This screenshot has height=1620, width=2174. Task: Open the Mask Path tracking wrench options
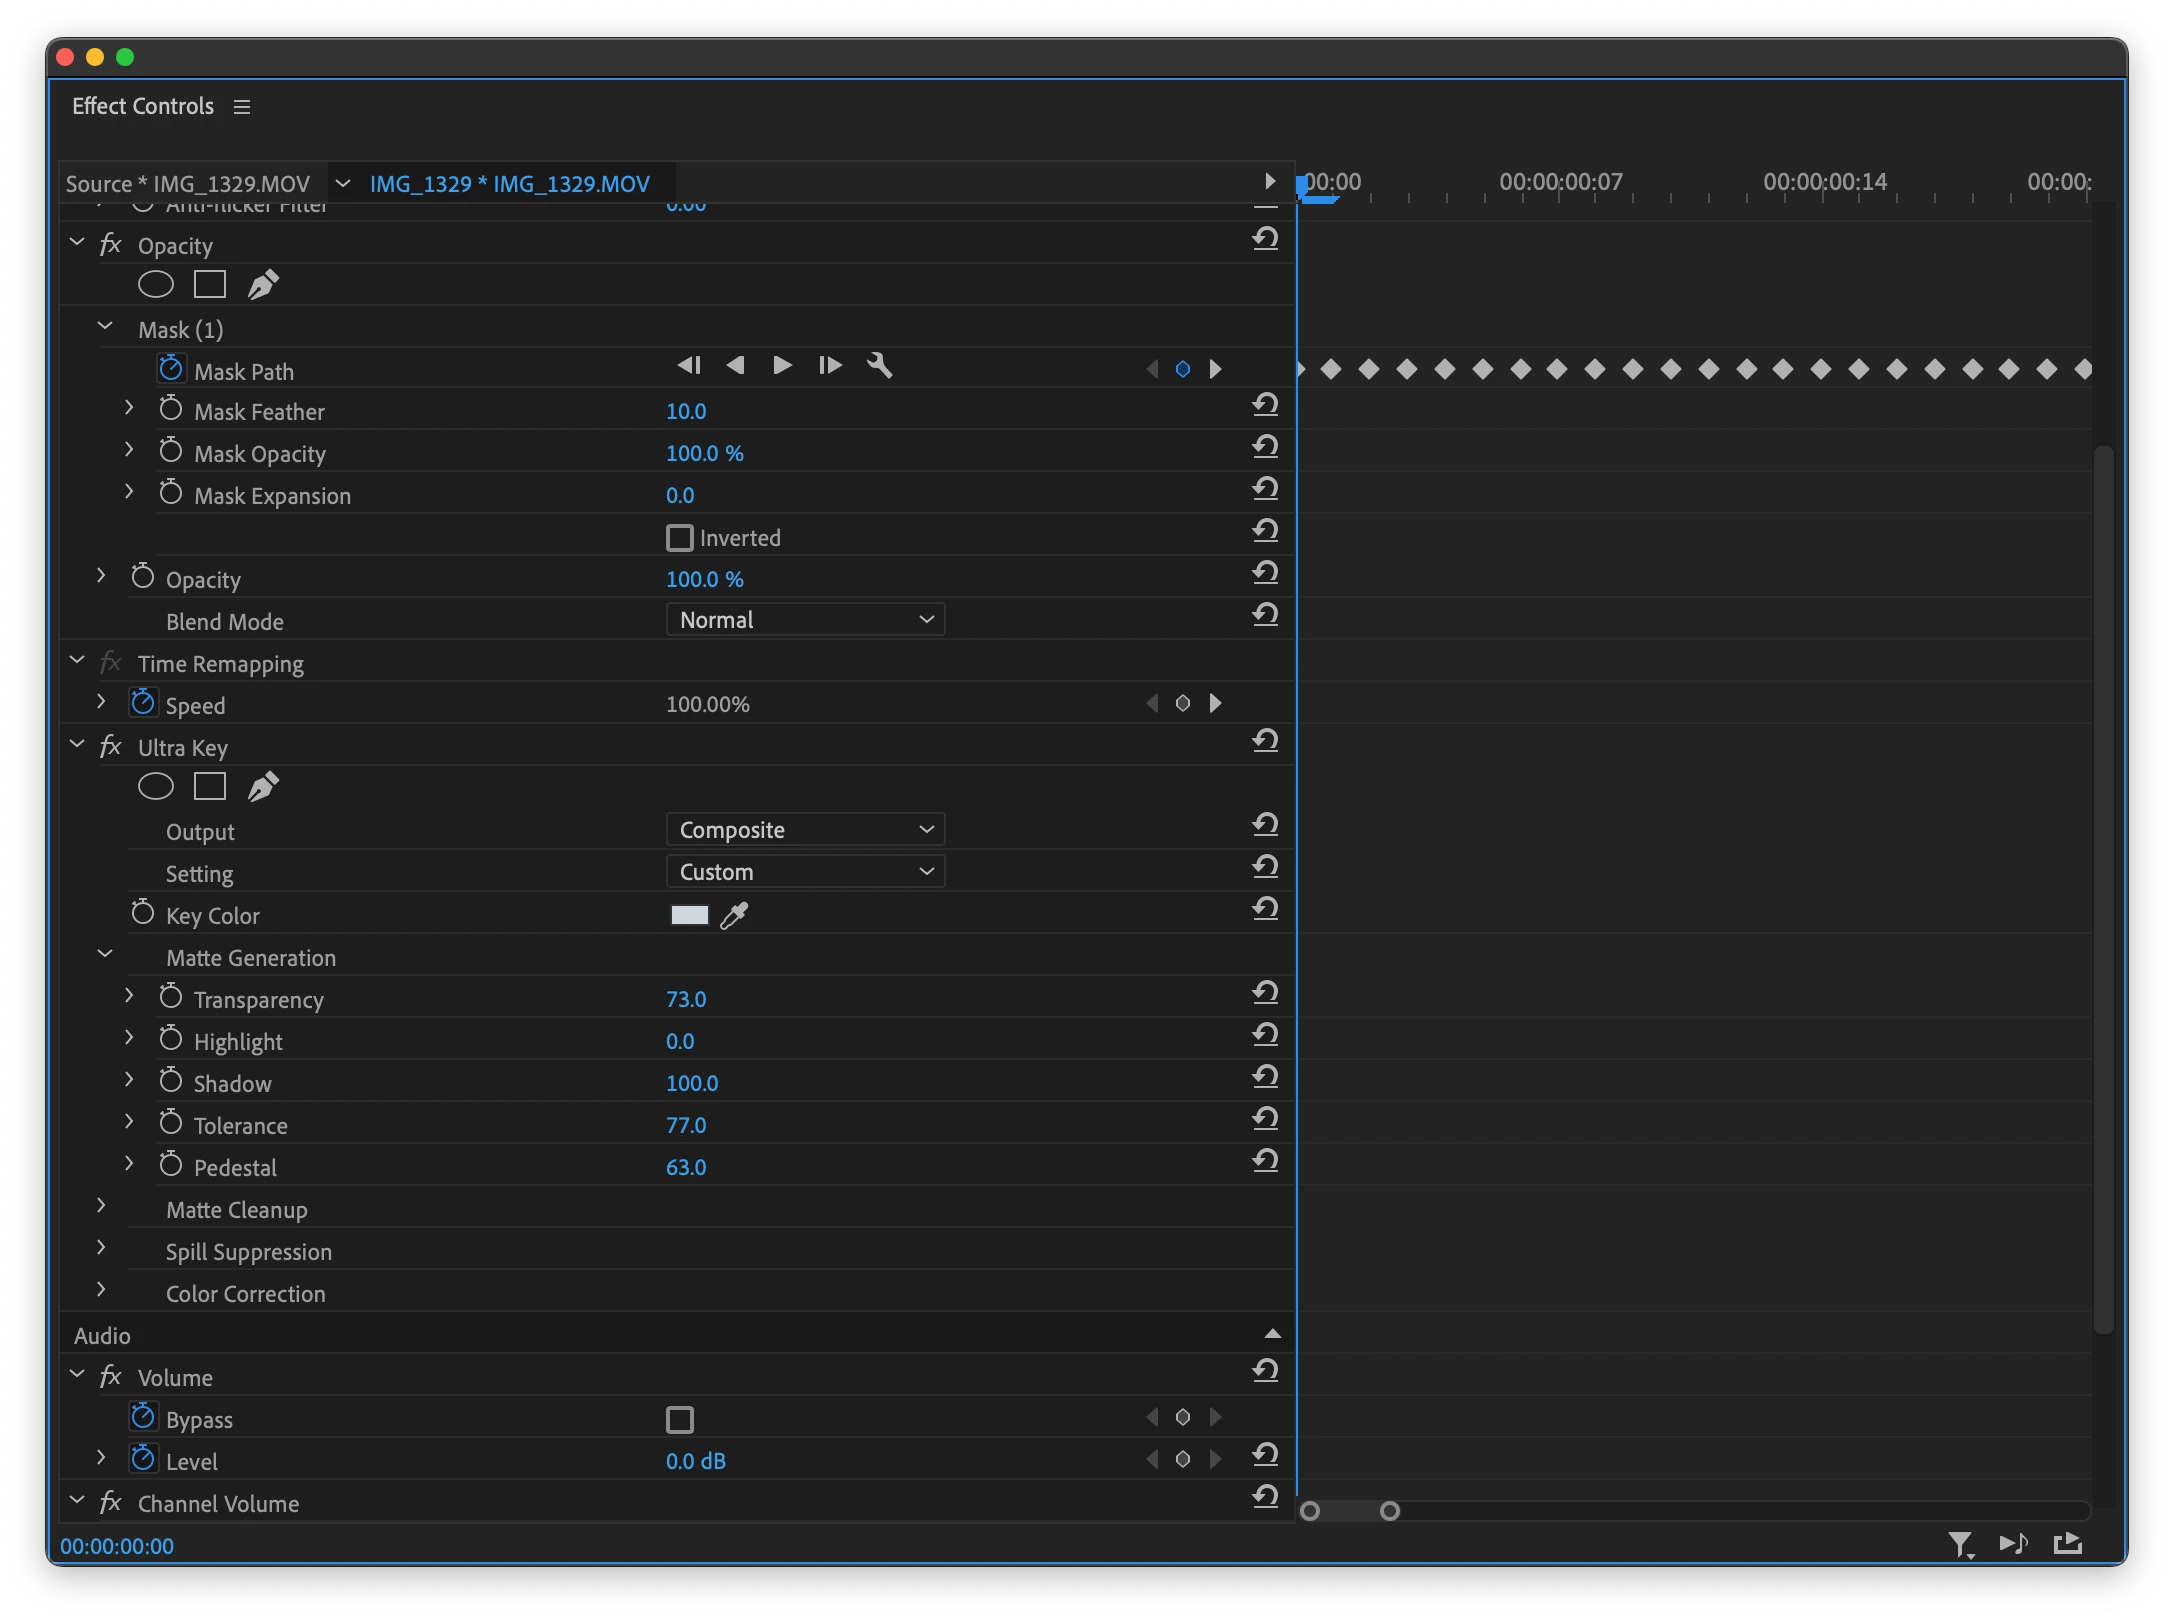(x=879, y=366)
